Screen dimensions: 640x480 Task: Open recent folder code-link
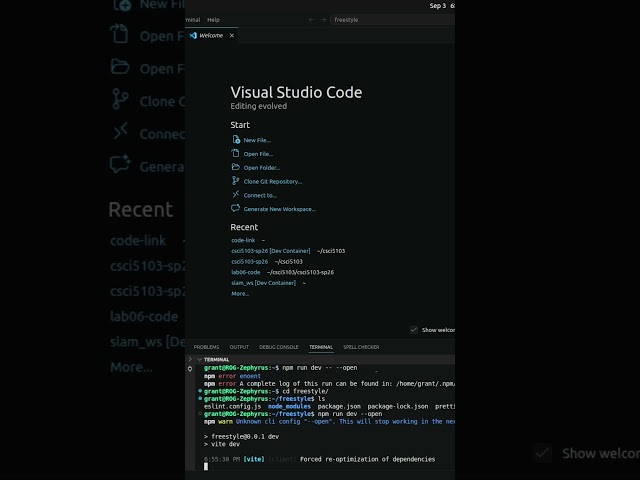(x=243, y=240)
